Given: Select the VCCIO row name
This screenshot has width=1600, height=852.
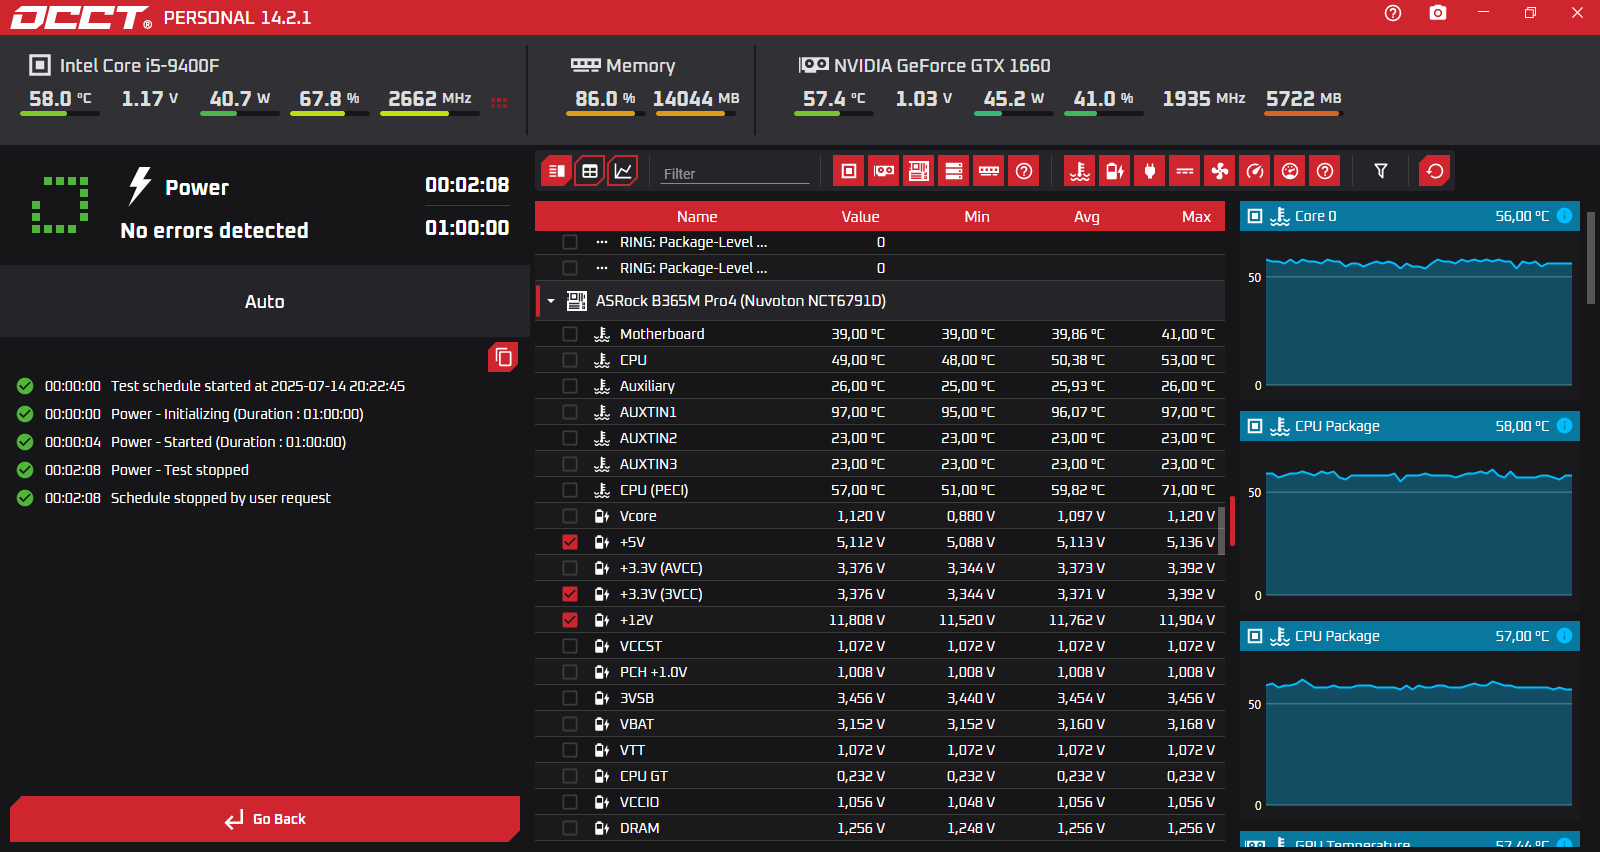Looking at the screenshot, I should pyautogui.click(x=639, y=802).
